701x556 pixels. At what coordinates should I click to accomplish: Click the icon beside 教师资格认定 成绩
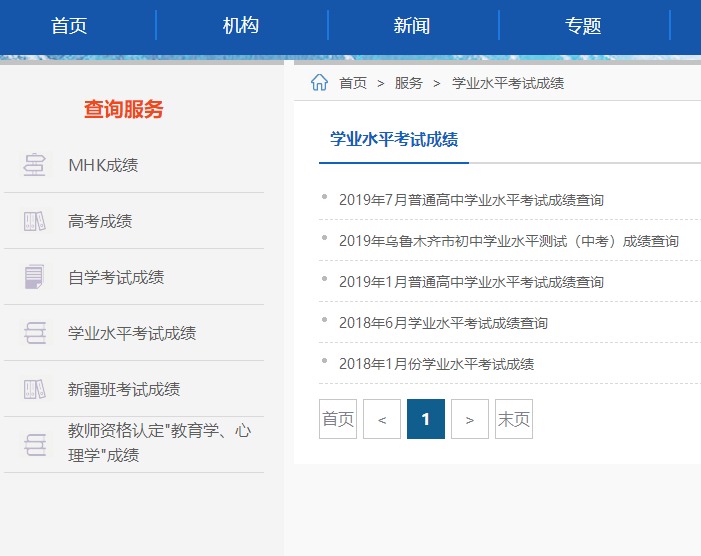point(35,444)
